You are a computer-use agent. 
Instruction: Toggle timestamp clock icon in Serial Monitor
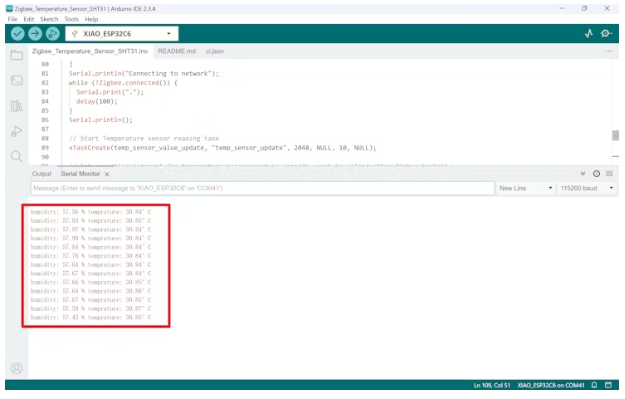596,174
